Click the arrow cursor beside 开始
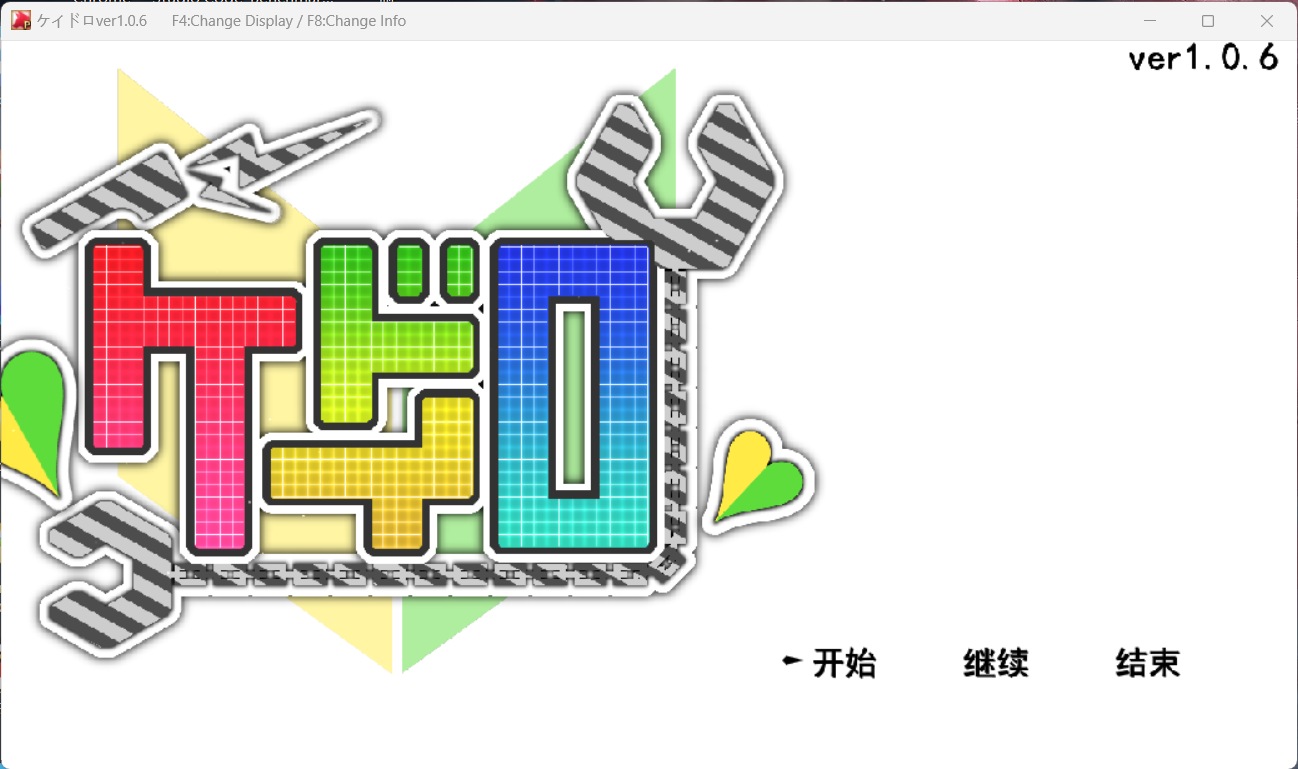 (792, 659)
